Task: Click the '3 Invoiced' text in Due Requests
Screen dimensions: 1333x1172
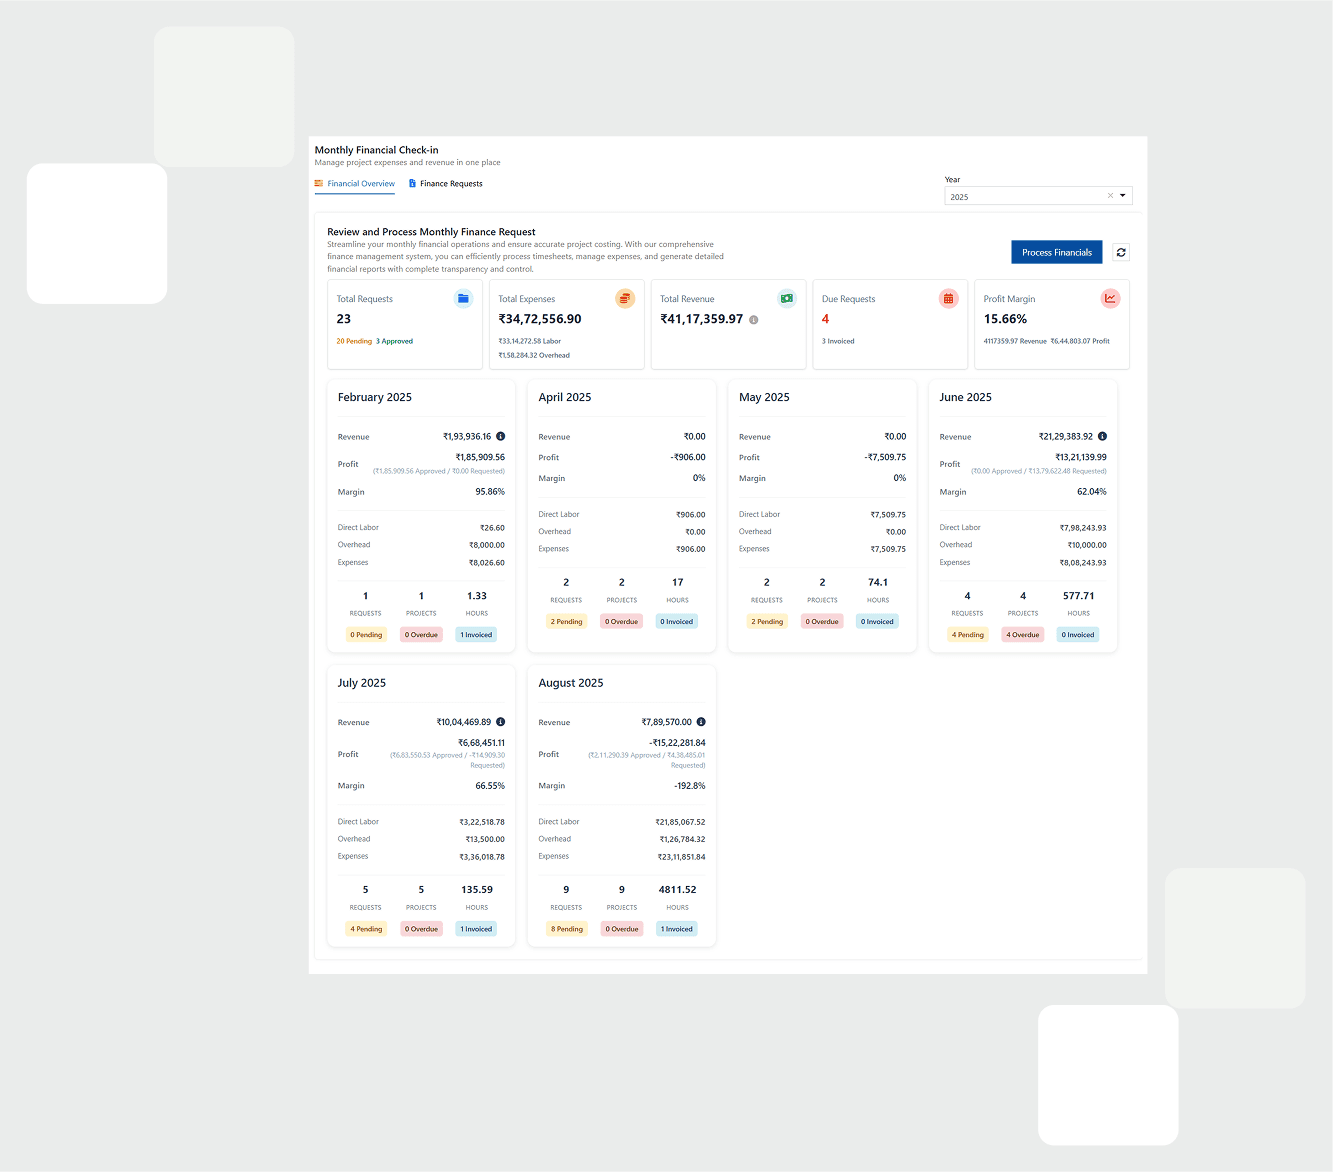Action: tap(838, 341)
